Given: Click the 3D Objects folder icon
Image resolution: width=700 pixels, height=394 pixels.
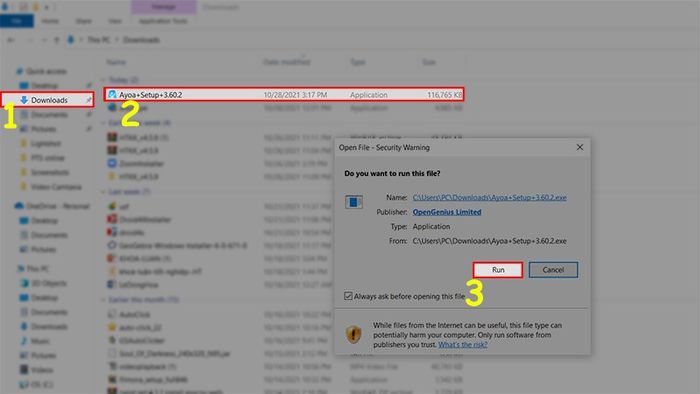Looking at the screenshot, I should tap(24, 283).
